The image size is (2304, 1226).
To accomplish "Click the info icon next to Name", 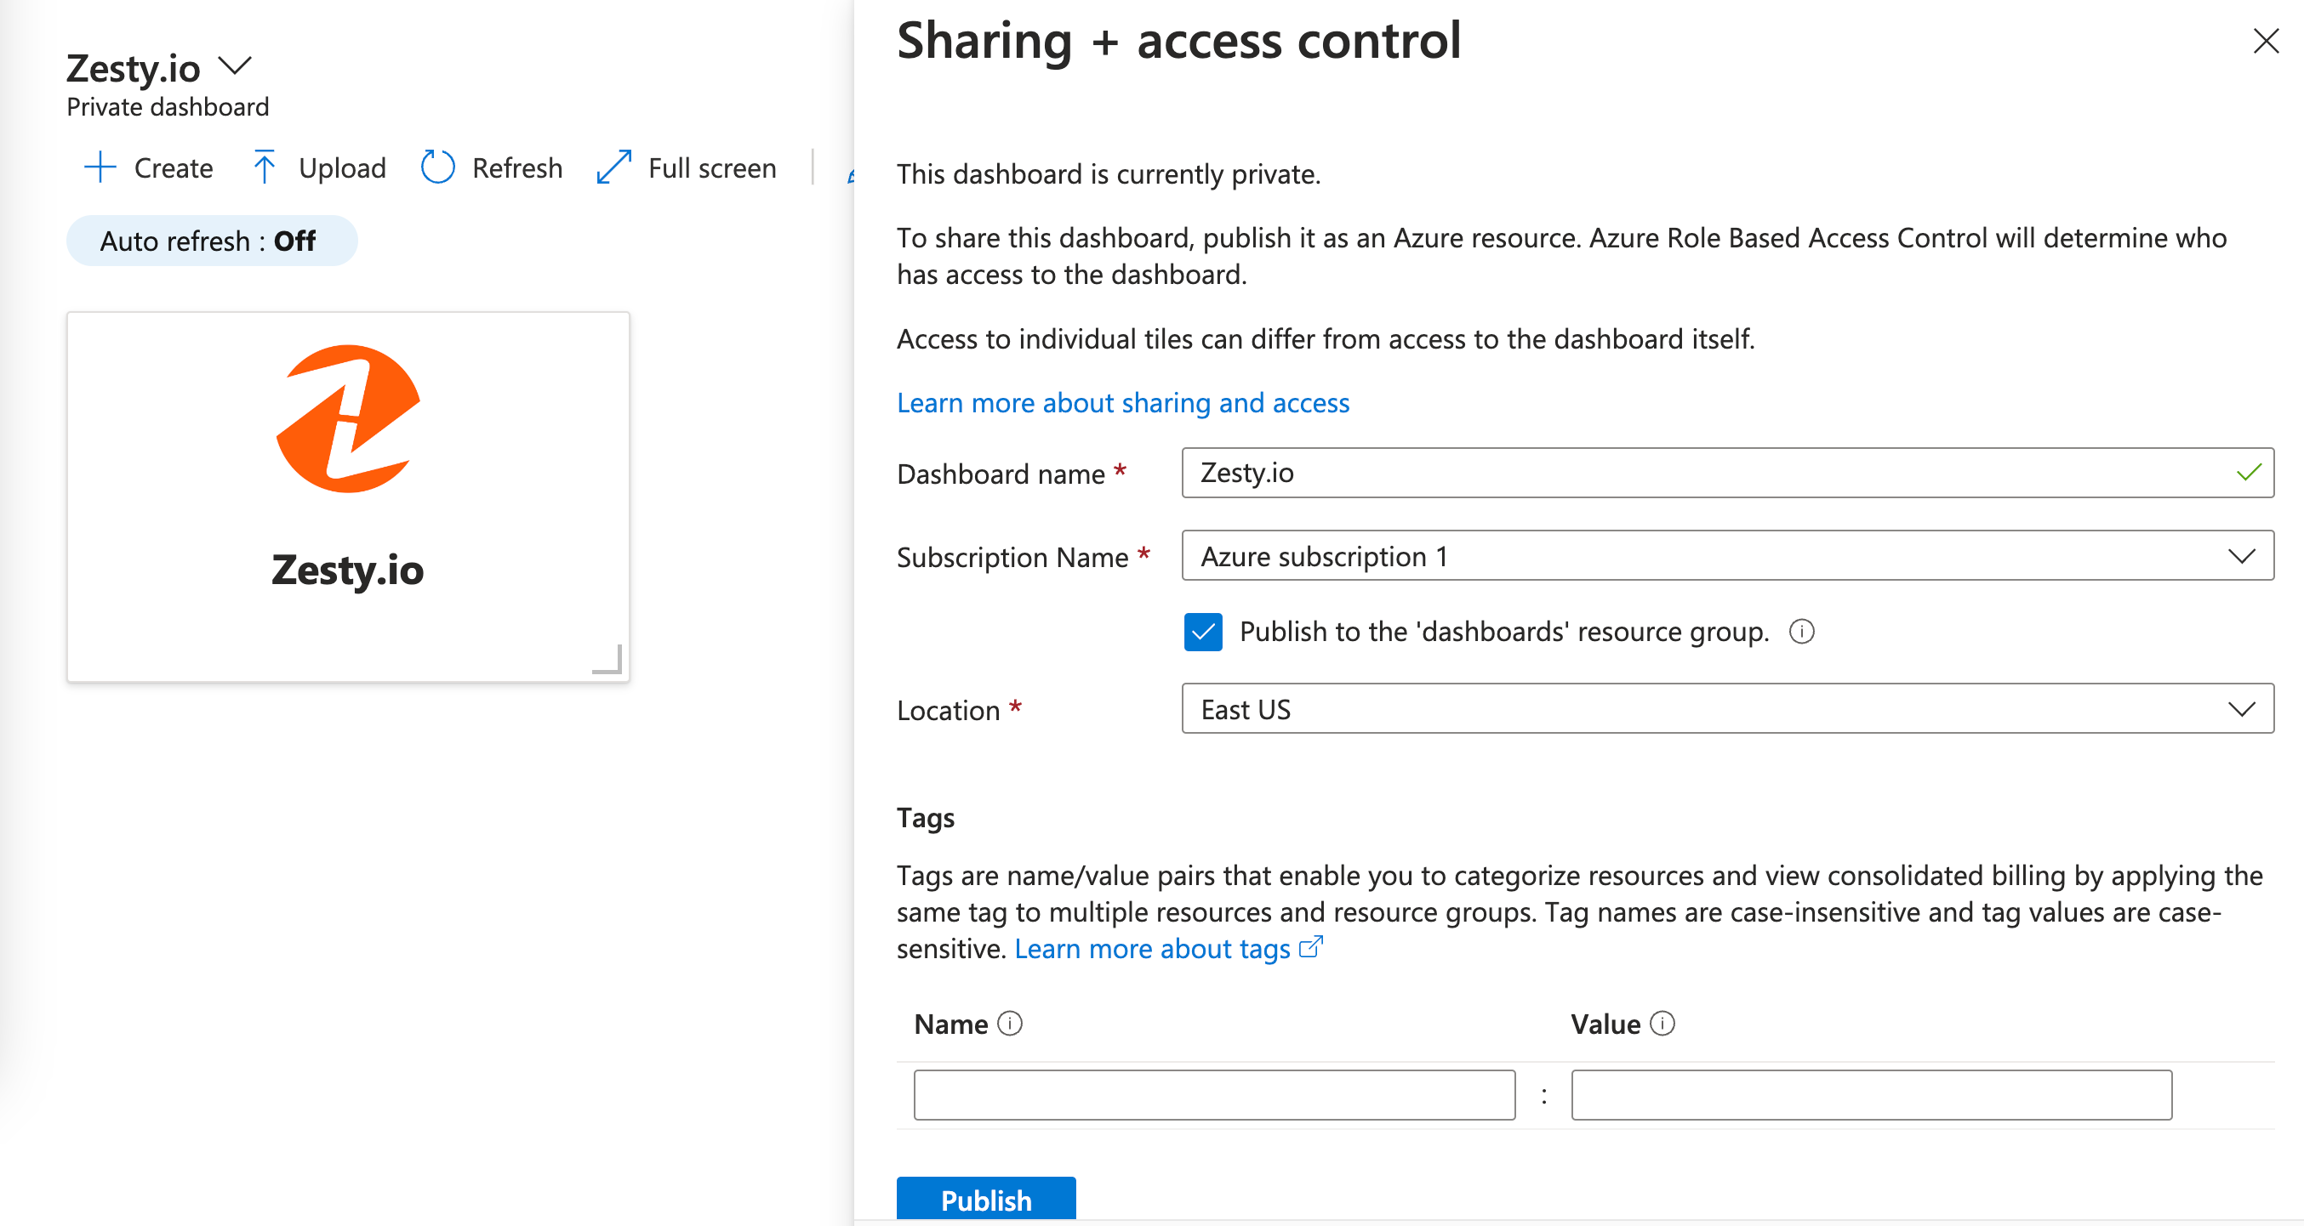I will coord(1011,1024).
